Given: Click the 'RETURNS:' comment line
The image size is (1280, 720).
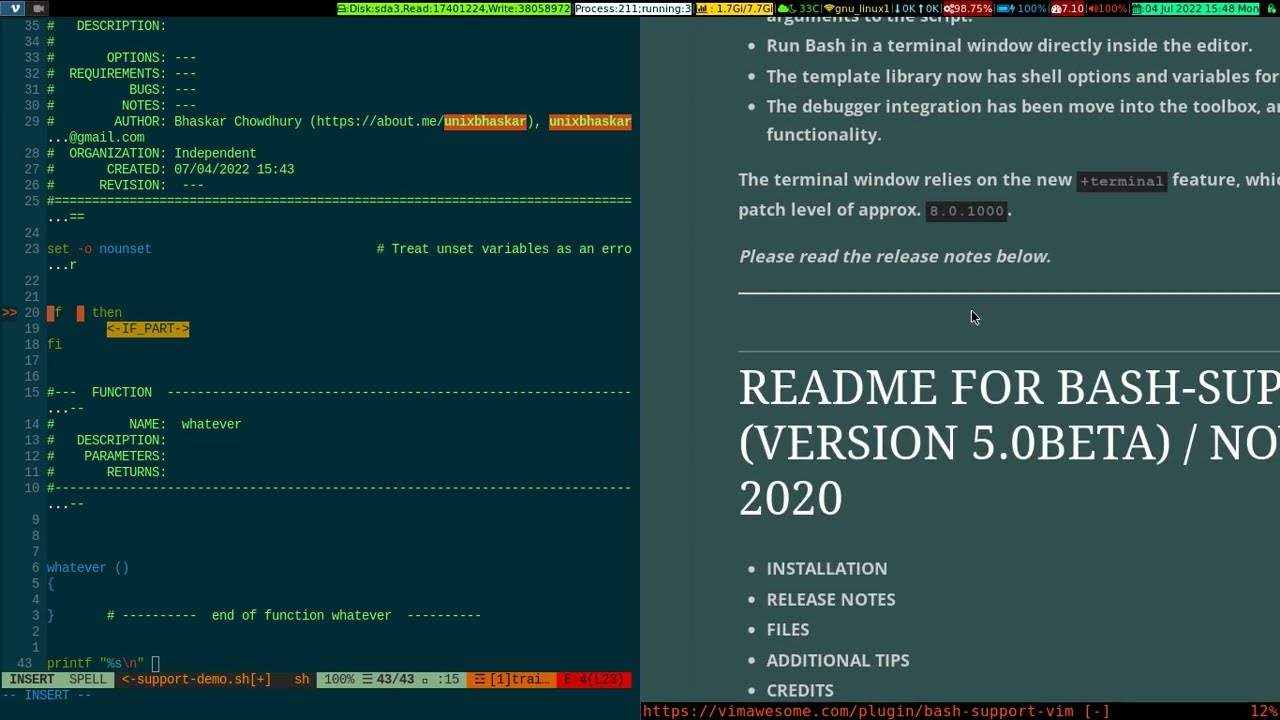Looking at the screenshot, I should [x=107, y=472].
